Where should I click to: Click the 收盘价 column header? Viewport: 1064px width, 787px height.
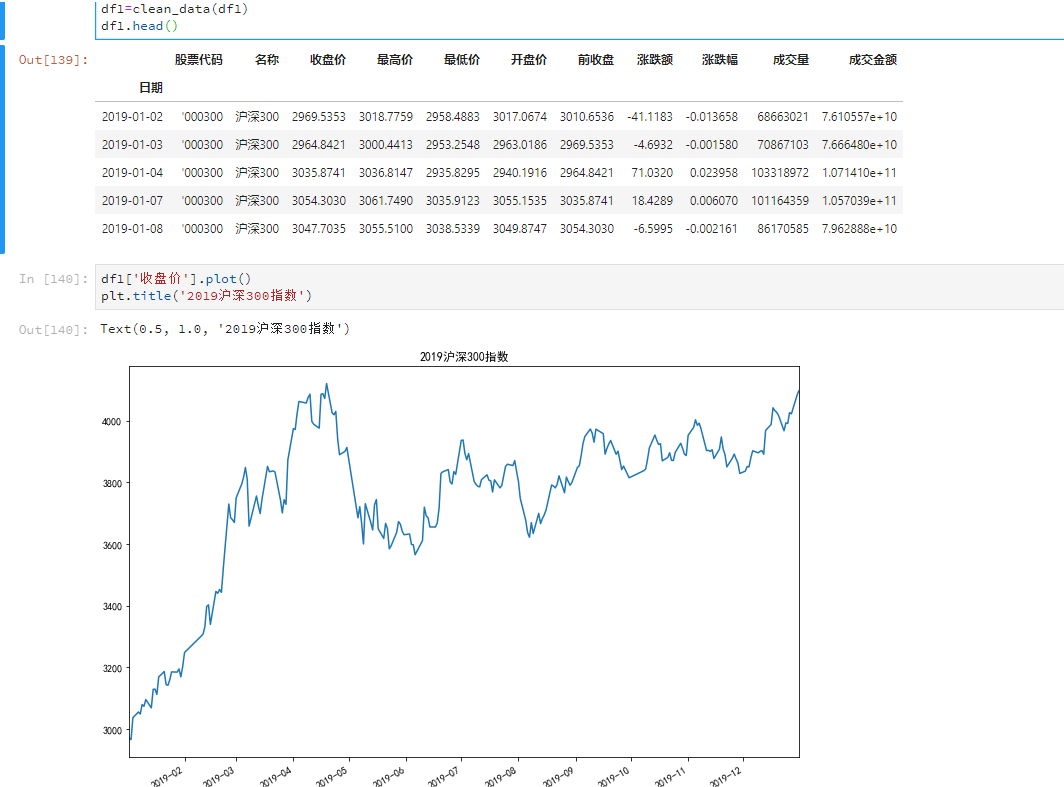(x=328, y=60)
